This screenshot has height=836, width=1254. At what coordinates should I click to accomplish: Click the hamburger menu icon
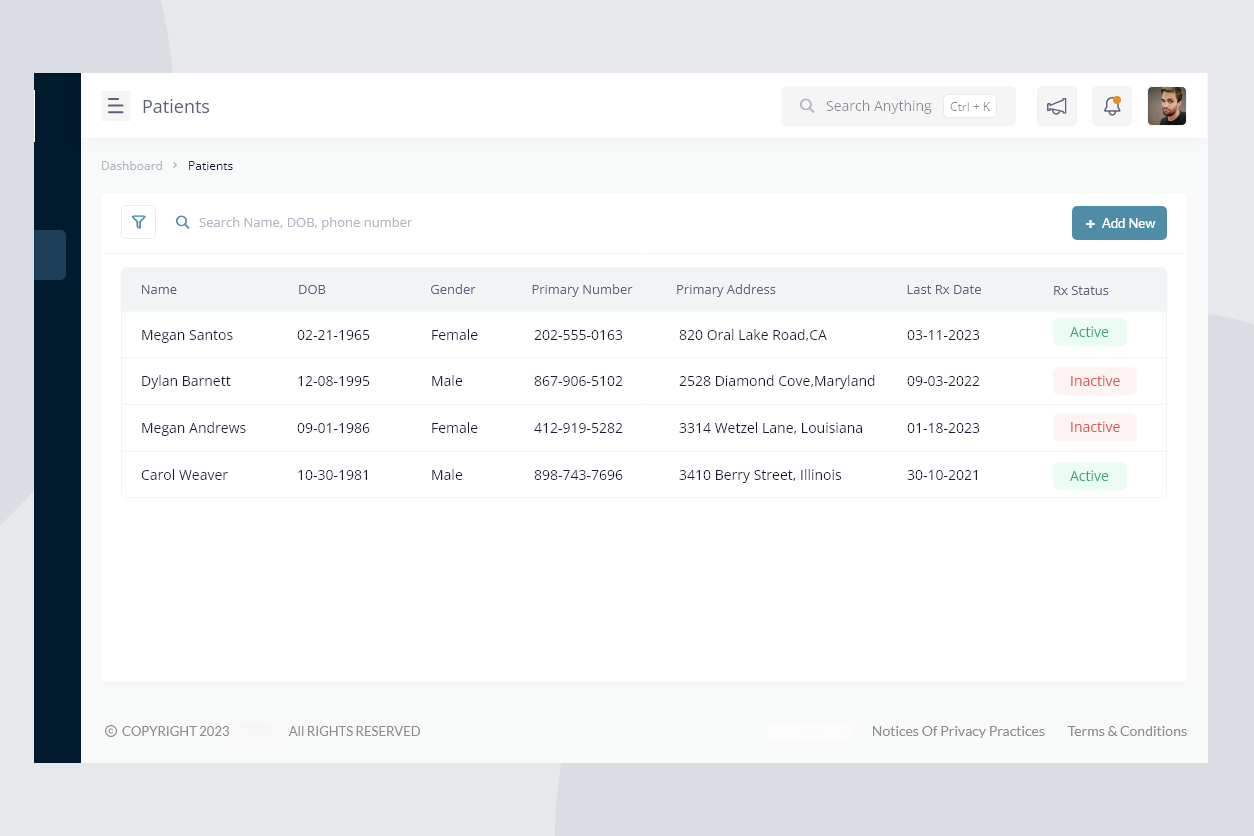(x=116, y=106)
